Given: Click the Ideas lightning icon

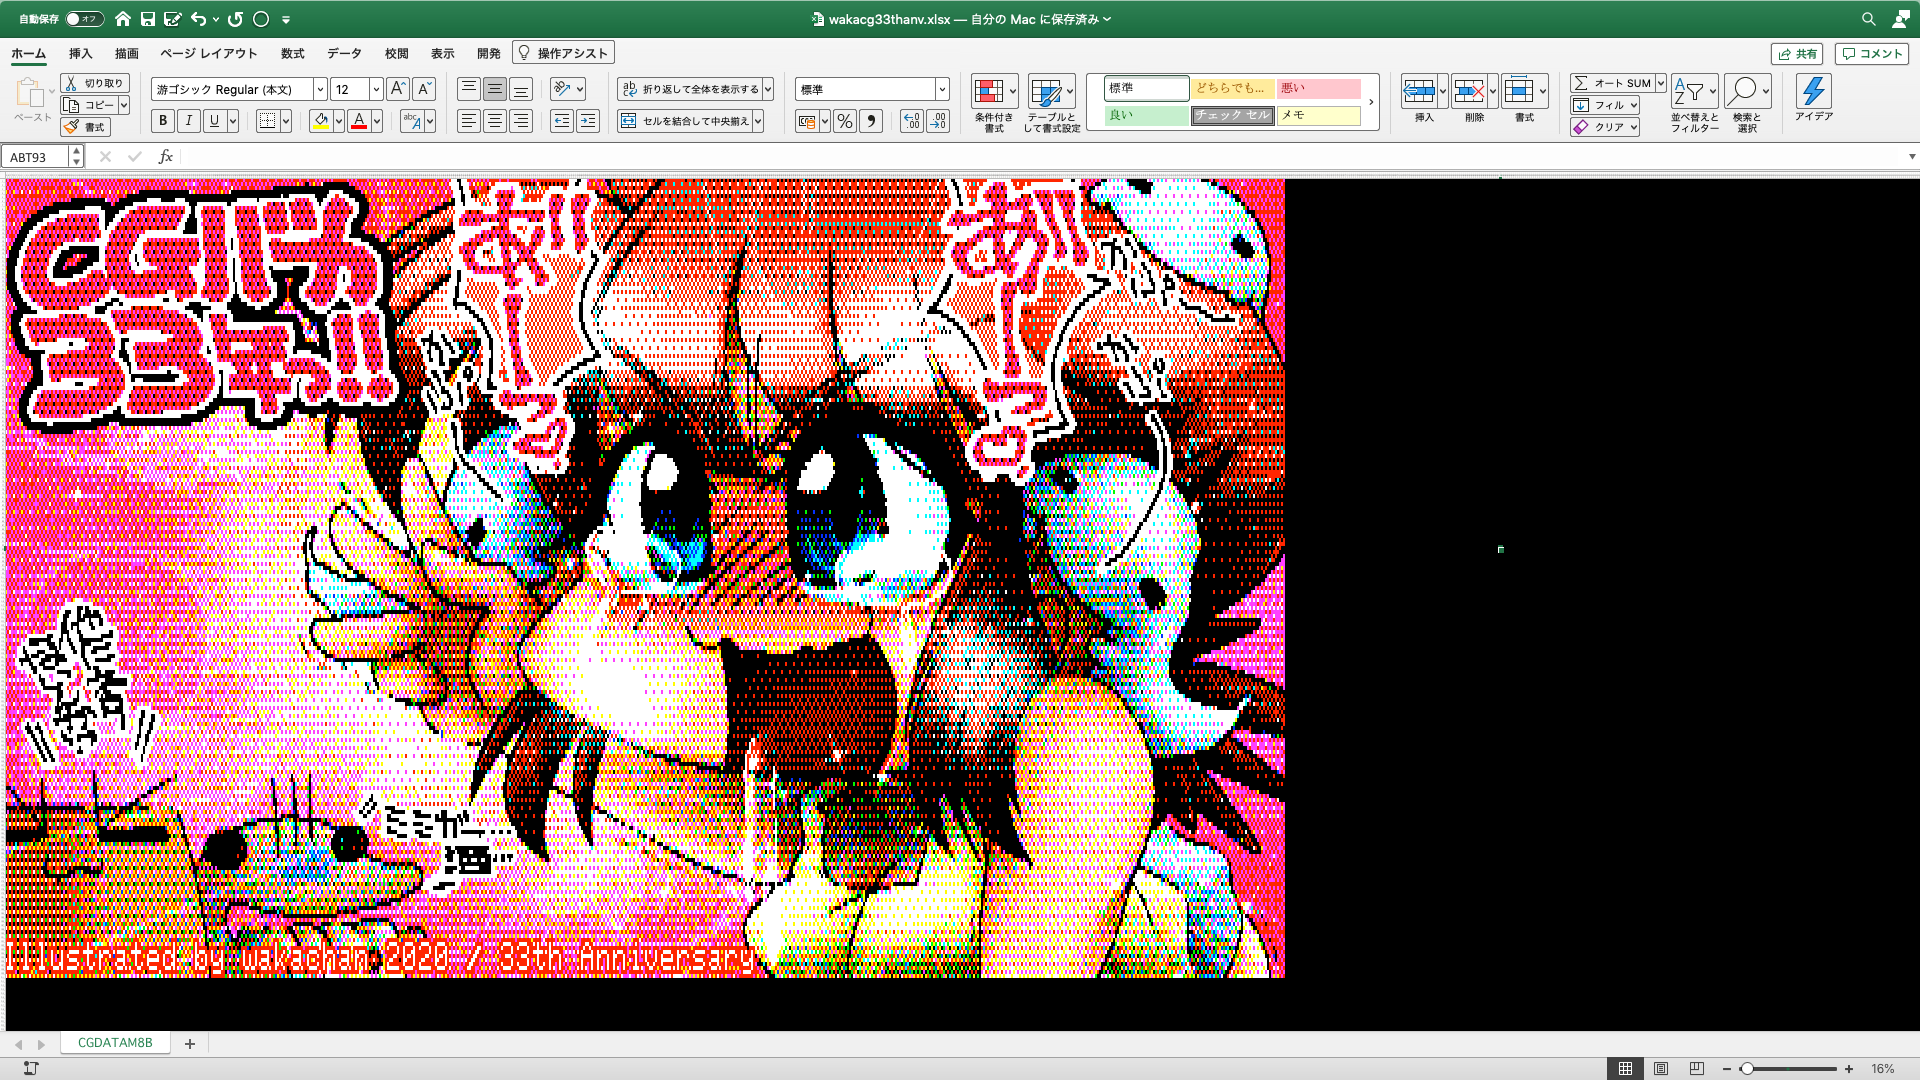Looking at the screenshot, I should (x=1813, y=98).
